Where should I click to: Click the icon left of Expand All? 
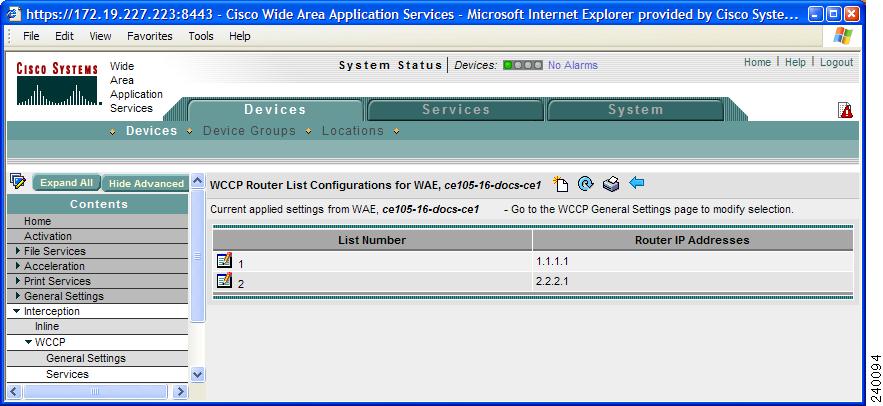pos(18,181)
